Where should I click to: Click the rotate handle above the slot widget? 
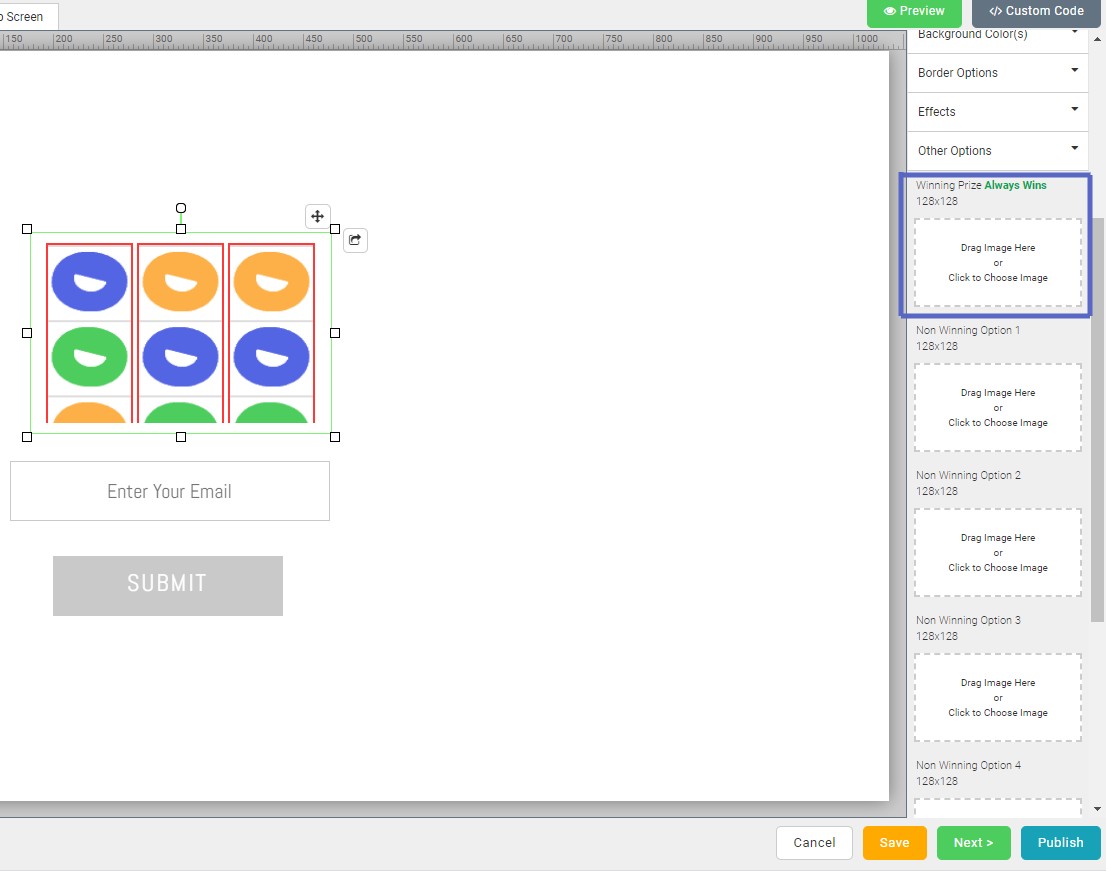tap(181, 209)
